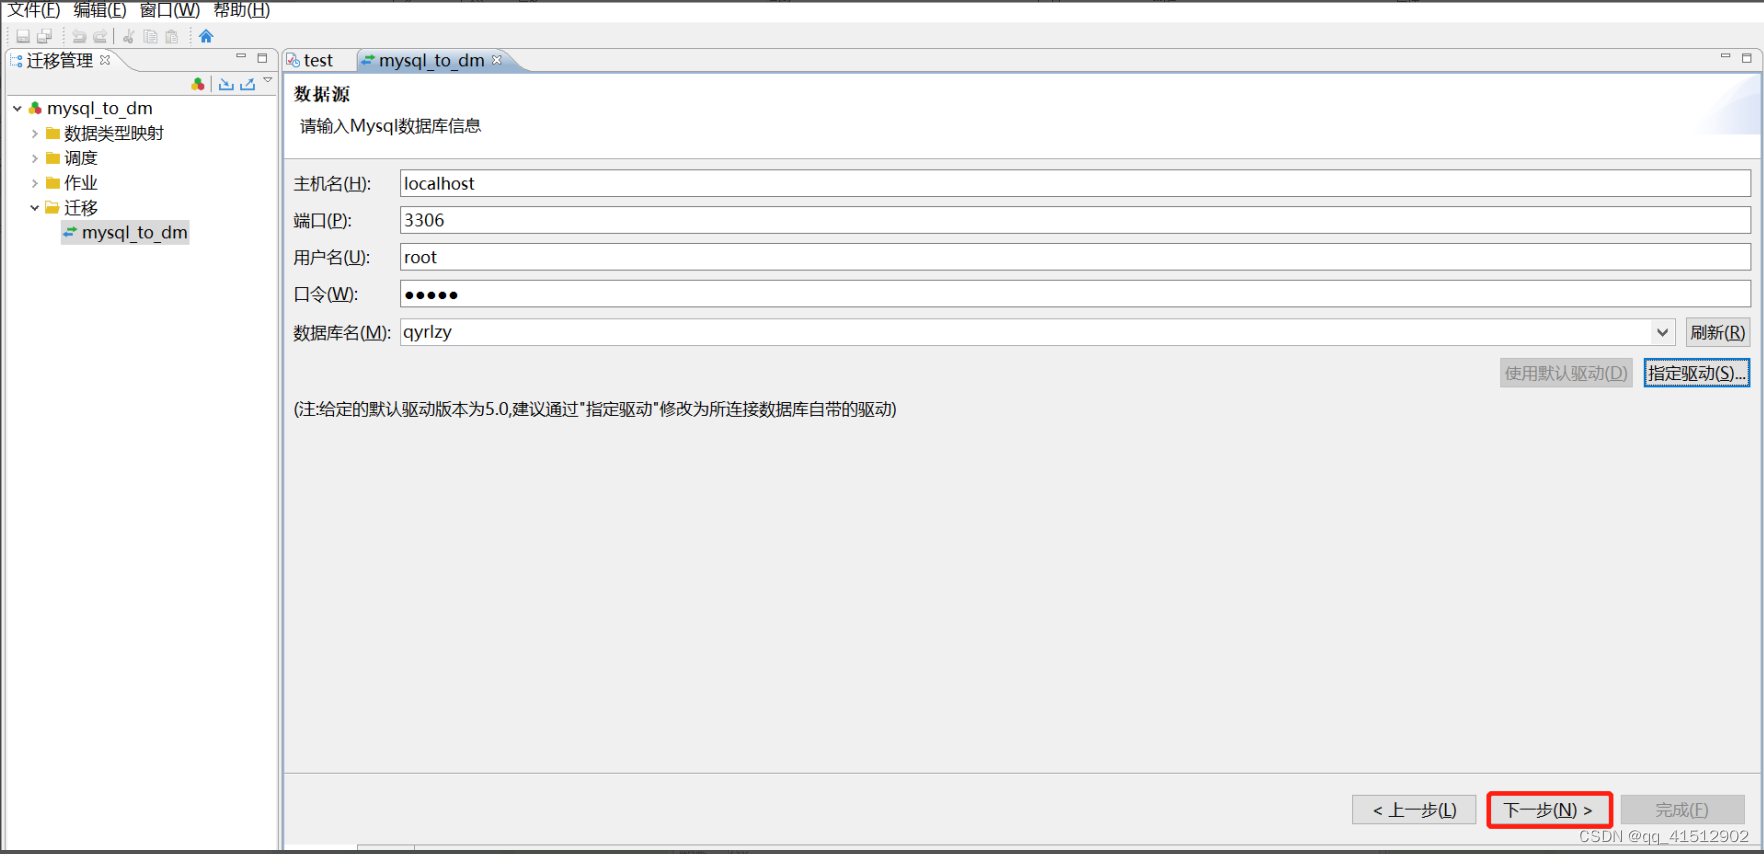Click the open 迁移 folder icon
Image resolution: width=1764 pixels, height=854 pixels.
coord(53,208)
